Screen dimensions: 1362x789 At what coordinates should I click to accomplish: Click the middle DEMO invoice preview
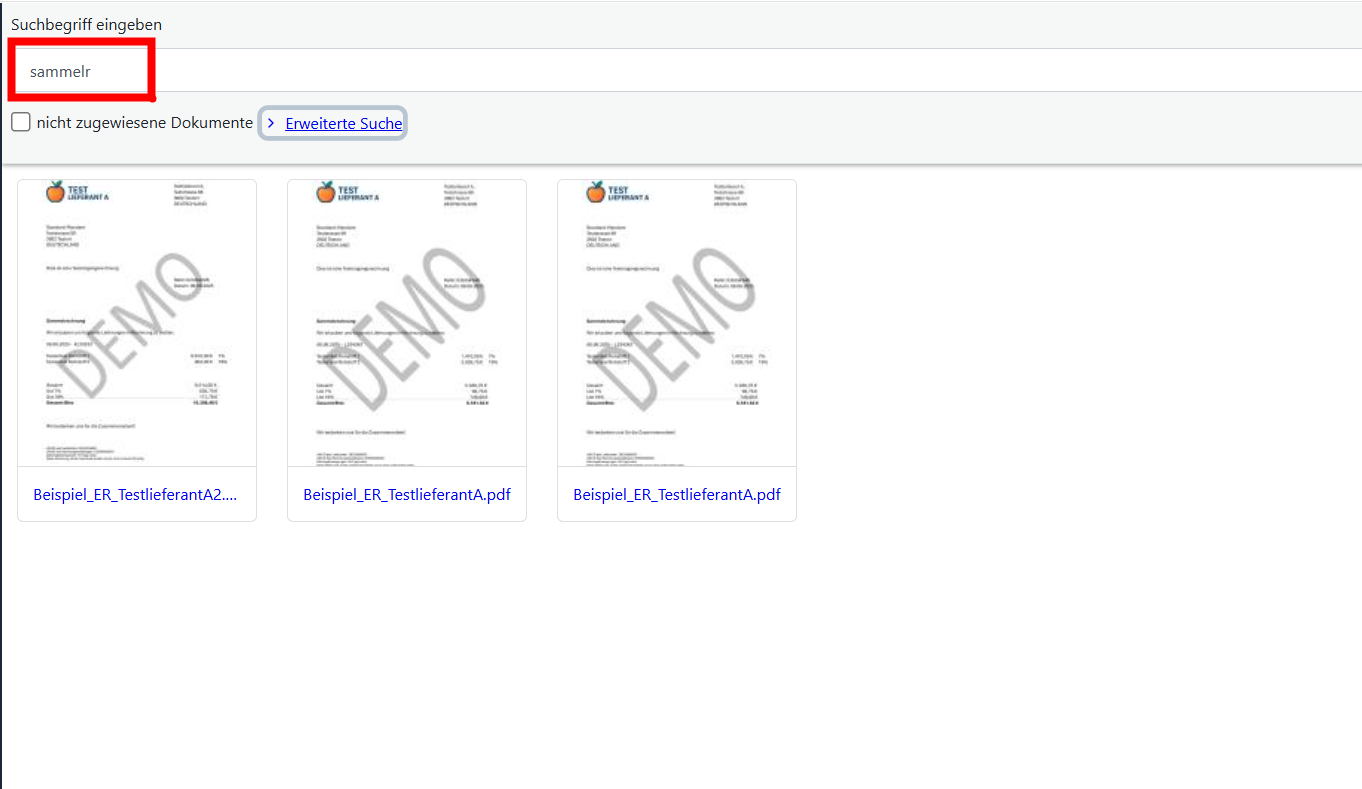click(x=406, y=321)
